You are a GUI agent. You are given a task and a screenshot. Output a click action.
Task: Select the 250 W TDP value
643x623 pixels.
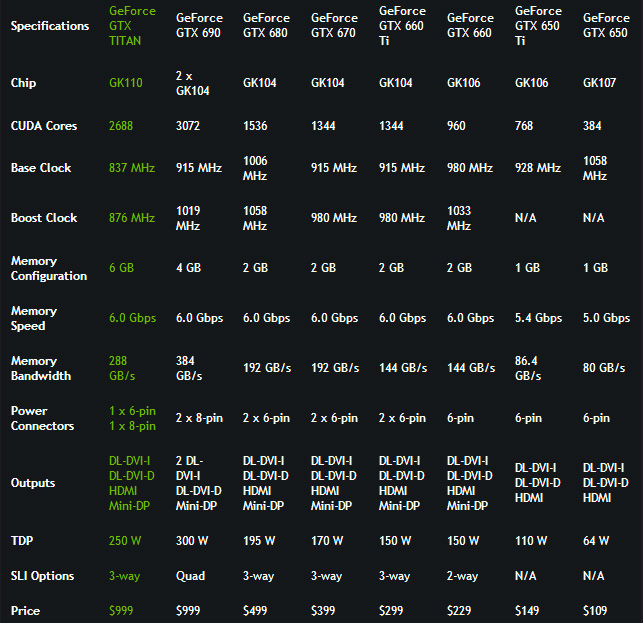125,541
